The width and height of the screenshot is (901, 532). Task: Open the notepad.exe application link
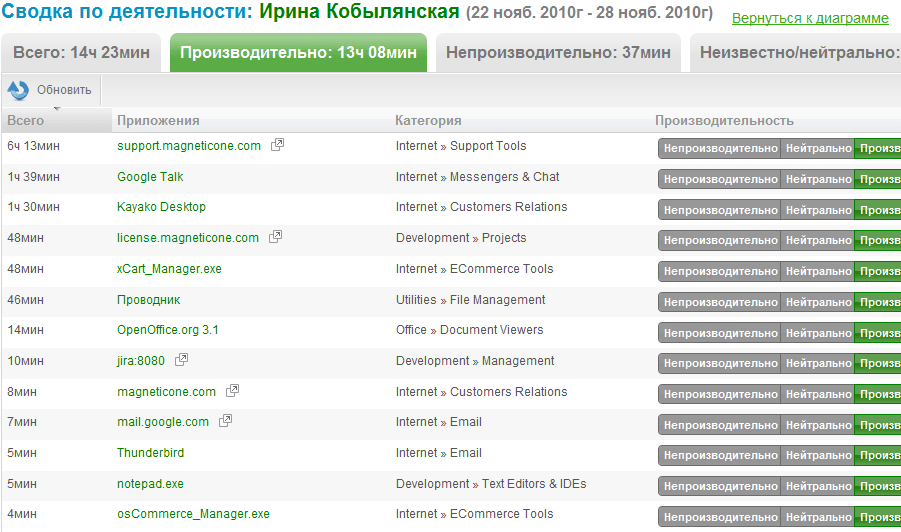pyautogui.click(x=150, y=484)
